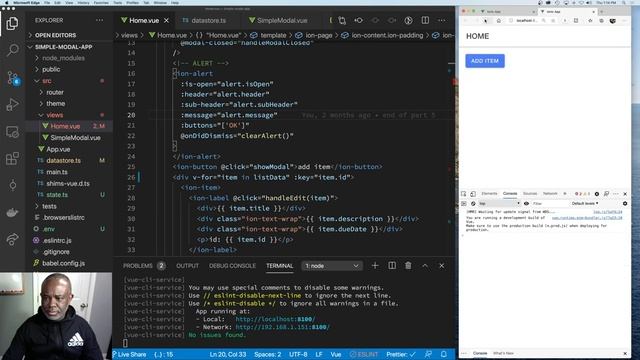Open JavaScript context 'top' dropdown

tap(499, 203)
